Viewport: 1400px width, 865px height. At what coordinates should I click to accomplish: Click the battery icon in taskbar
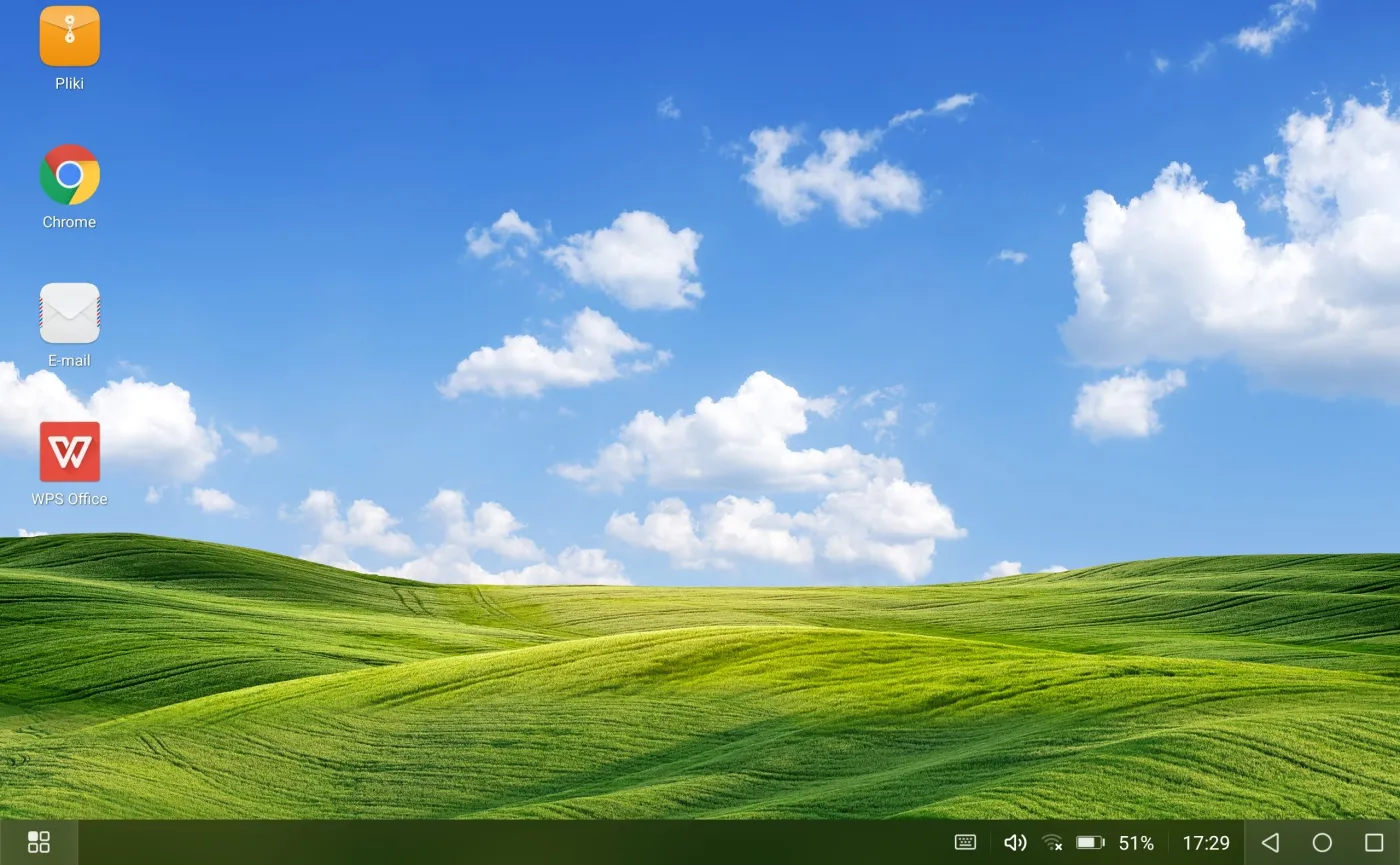click(1090, 842)
